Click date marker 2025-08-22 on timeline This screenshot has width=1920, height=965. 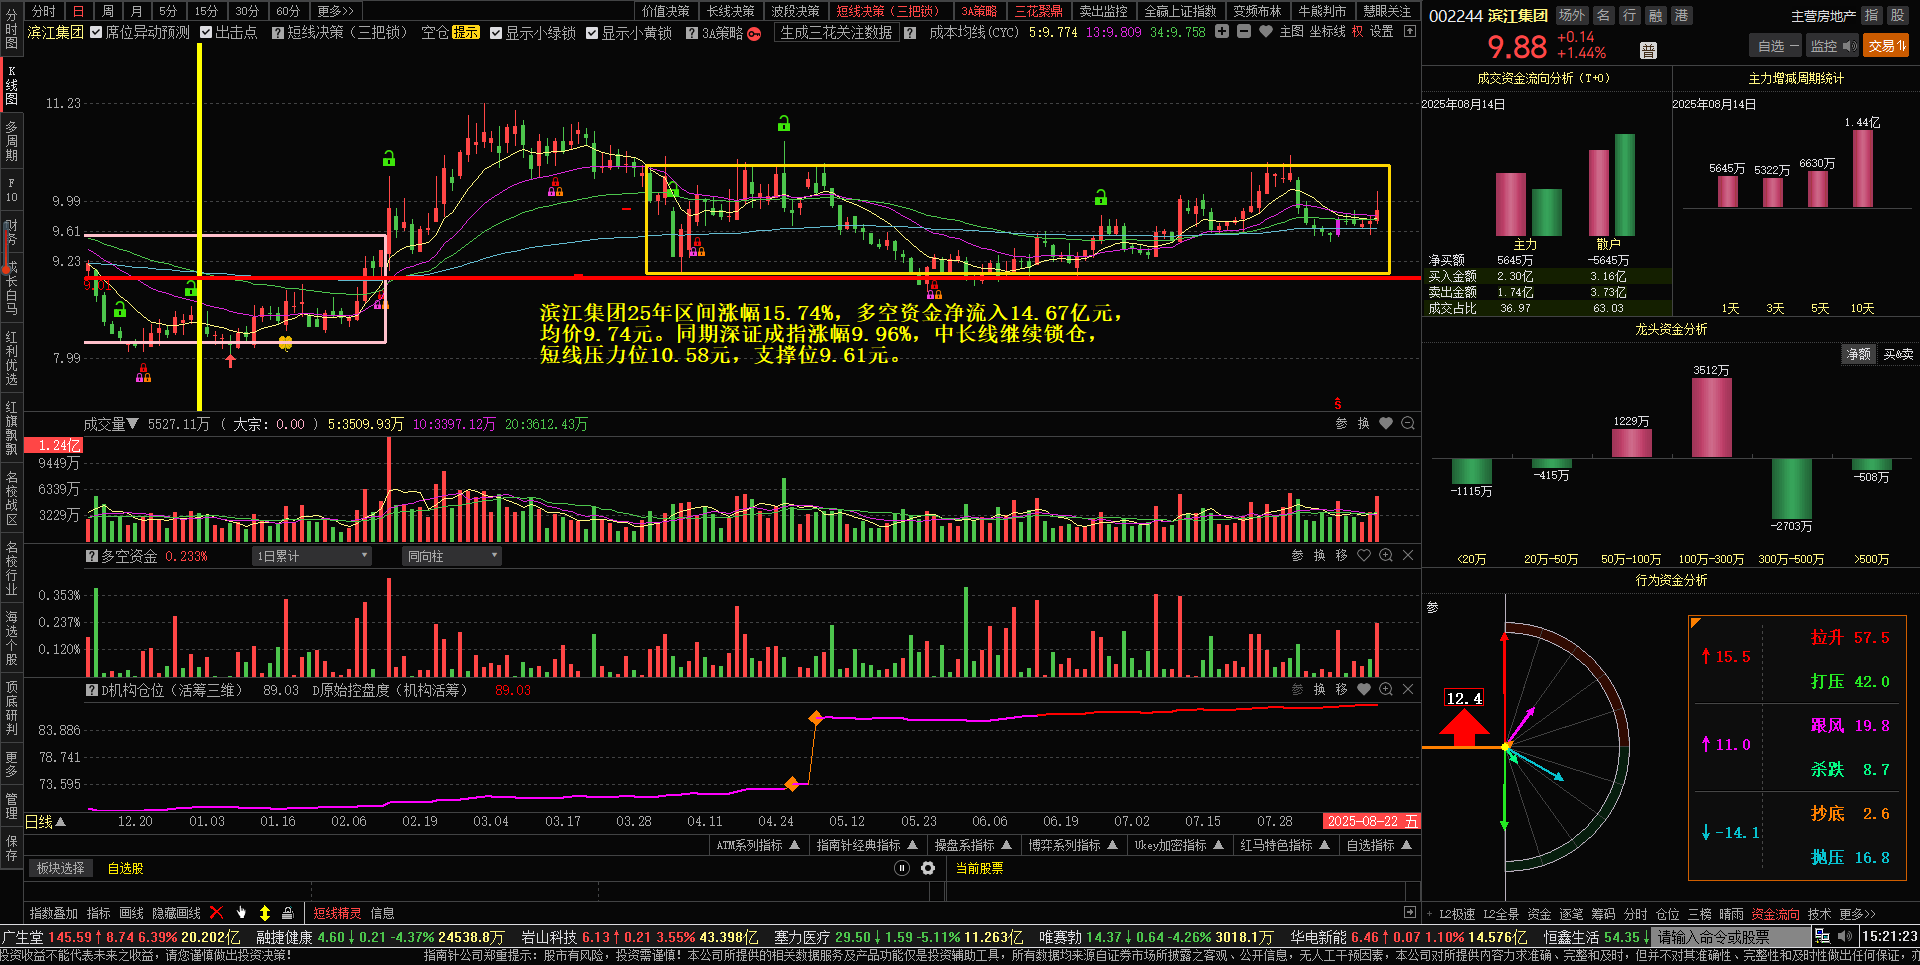pyautogui.click(x=1371, y=821)
